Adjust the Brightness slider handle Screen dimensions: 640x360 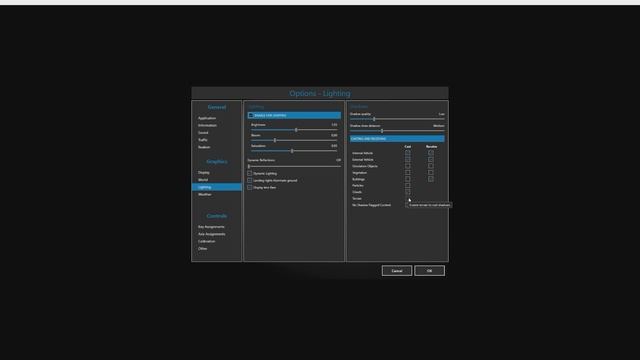[296, 130]
